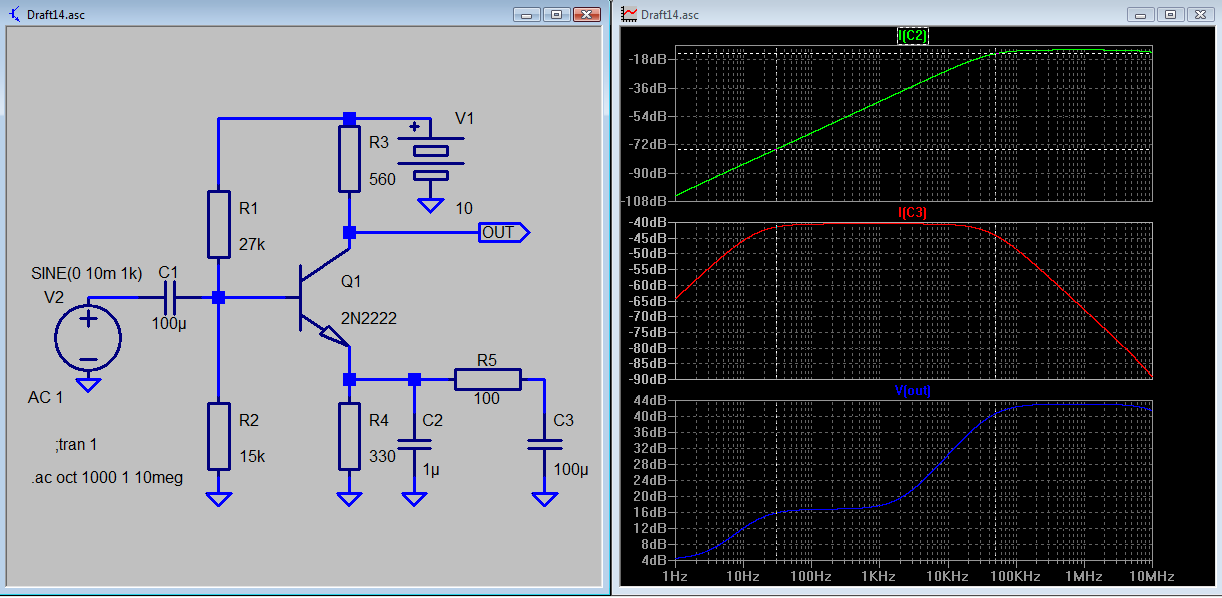Click the V(out) trace label
The image size is (1222, 598).
tap(913, 391)
